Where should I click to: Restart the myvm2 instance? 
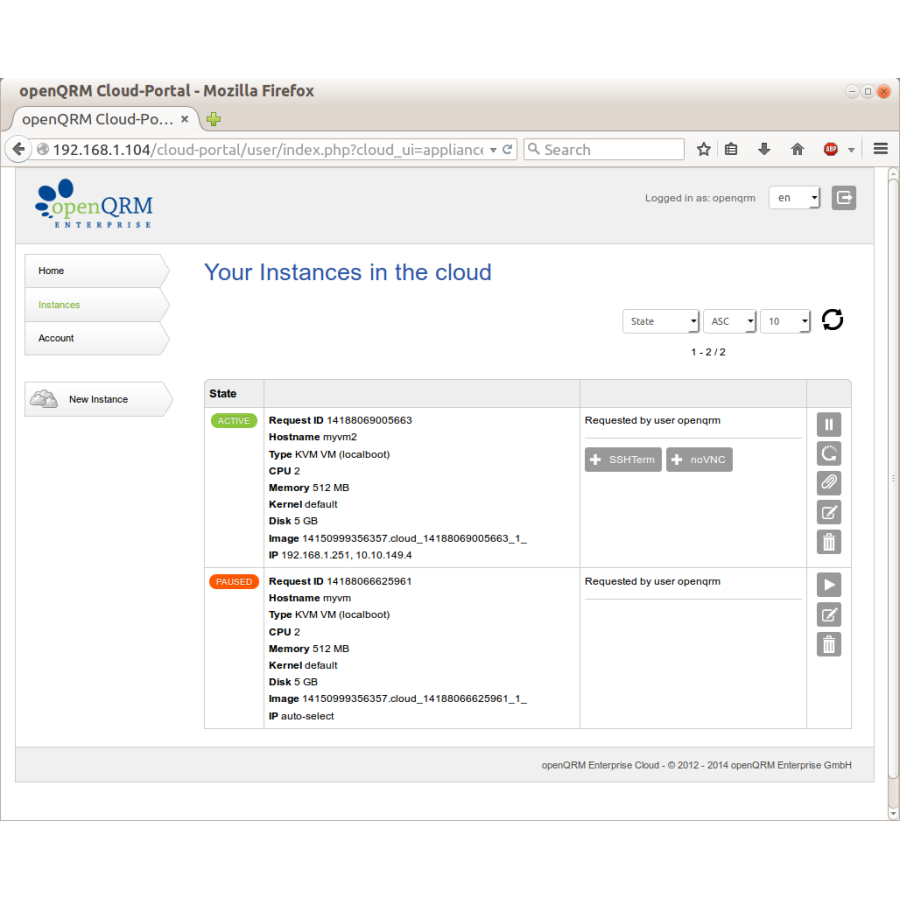828,453
